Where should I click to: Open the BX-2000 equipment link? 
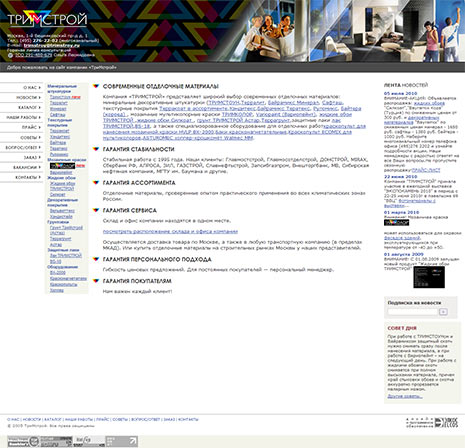point(58,273)
